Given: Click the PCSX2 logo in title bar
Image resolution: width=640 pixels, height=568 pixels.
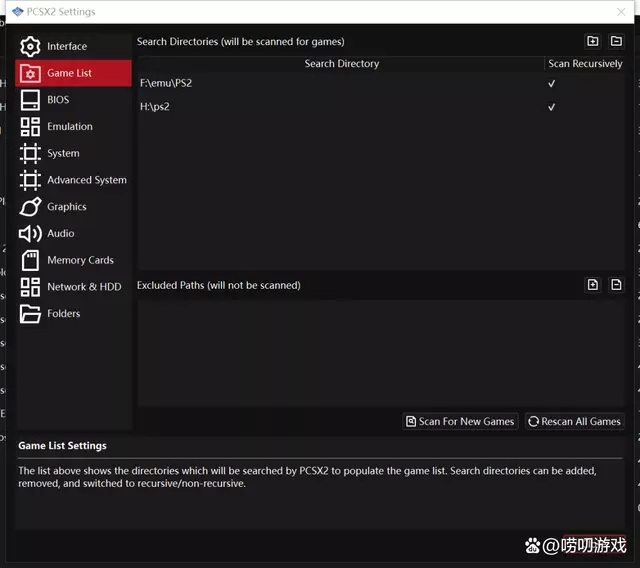Looking at the screenshot, I should [18, 12].
